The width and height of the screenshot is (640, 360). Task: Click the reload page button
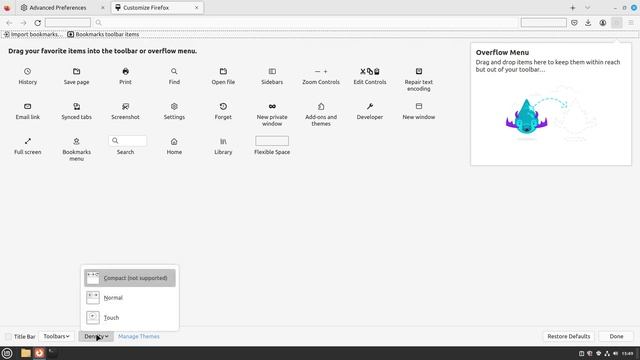38,23
